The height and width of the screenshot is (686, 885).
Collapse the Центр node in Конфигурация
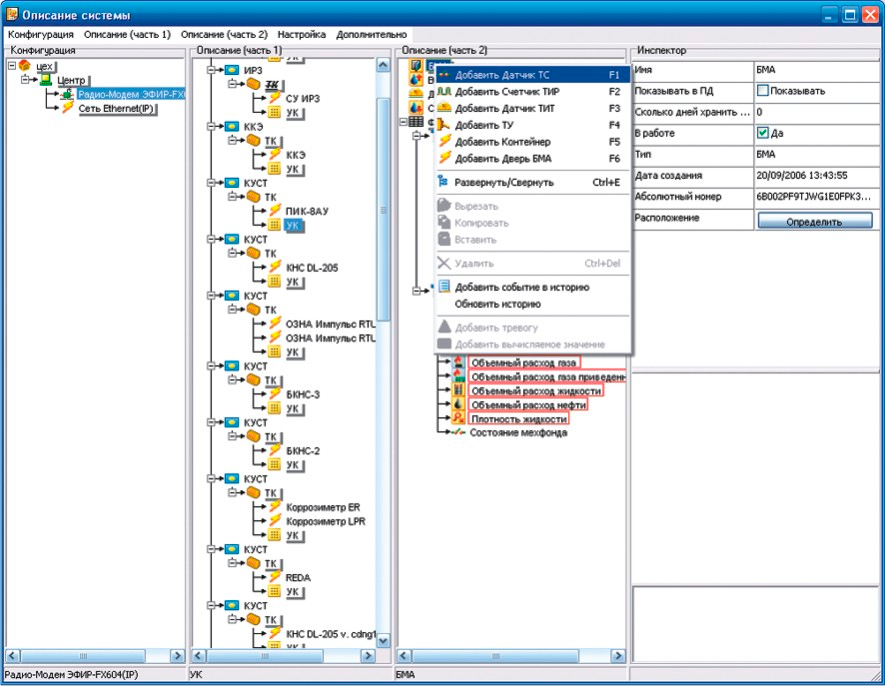30,80
